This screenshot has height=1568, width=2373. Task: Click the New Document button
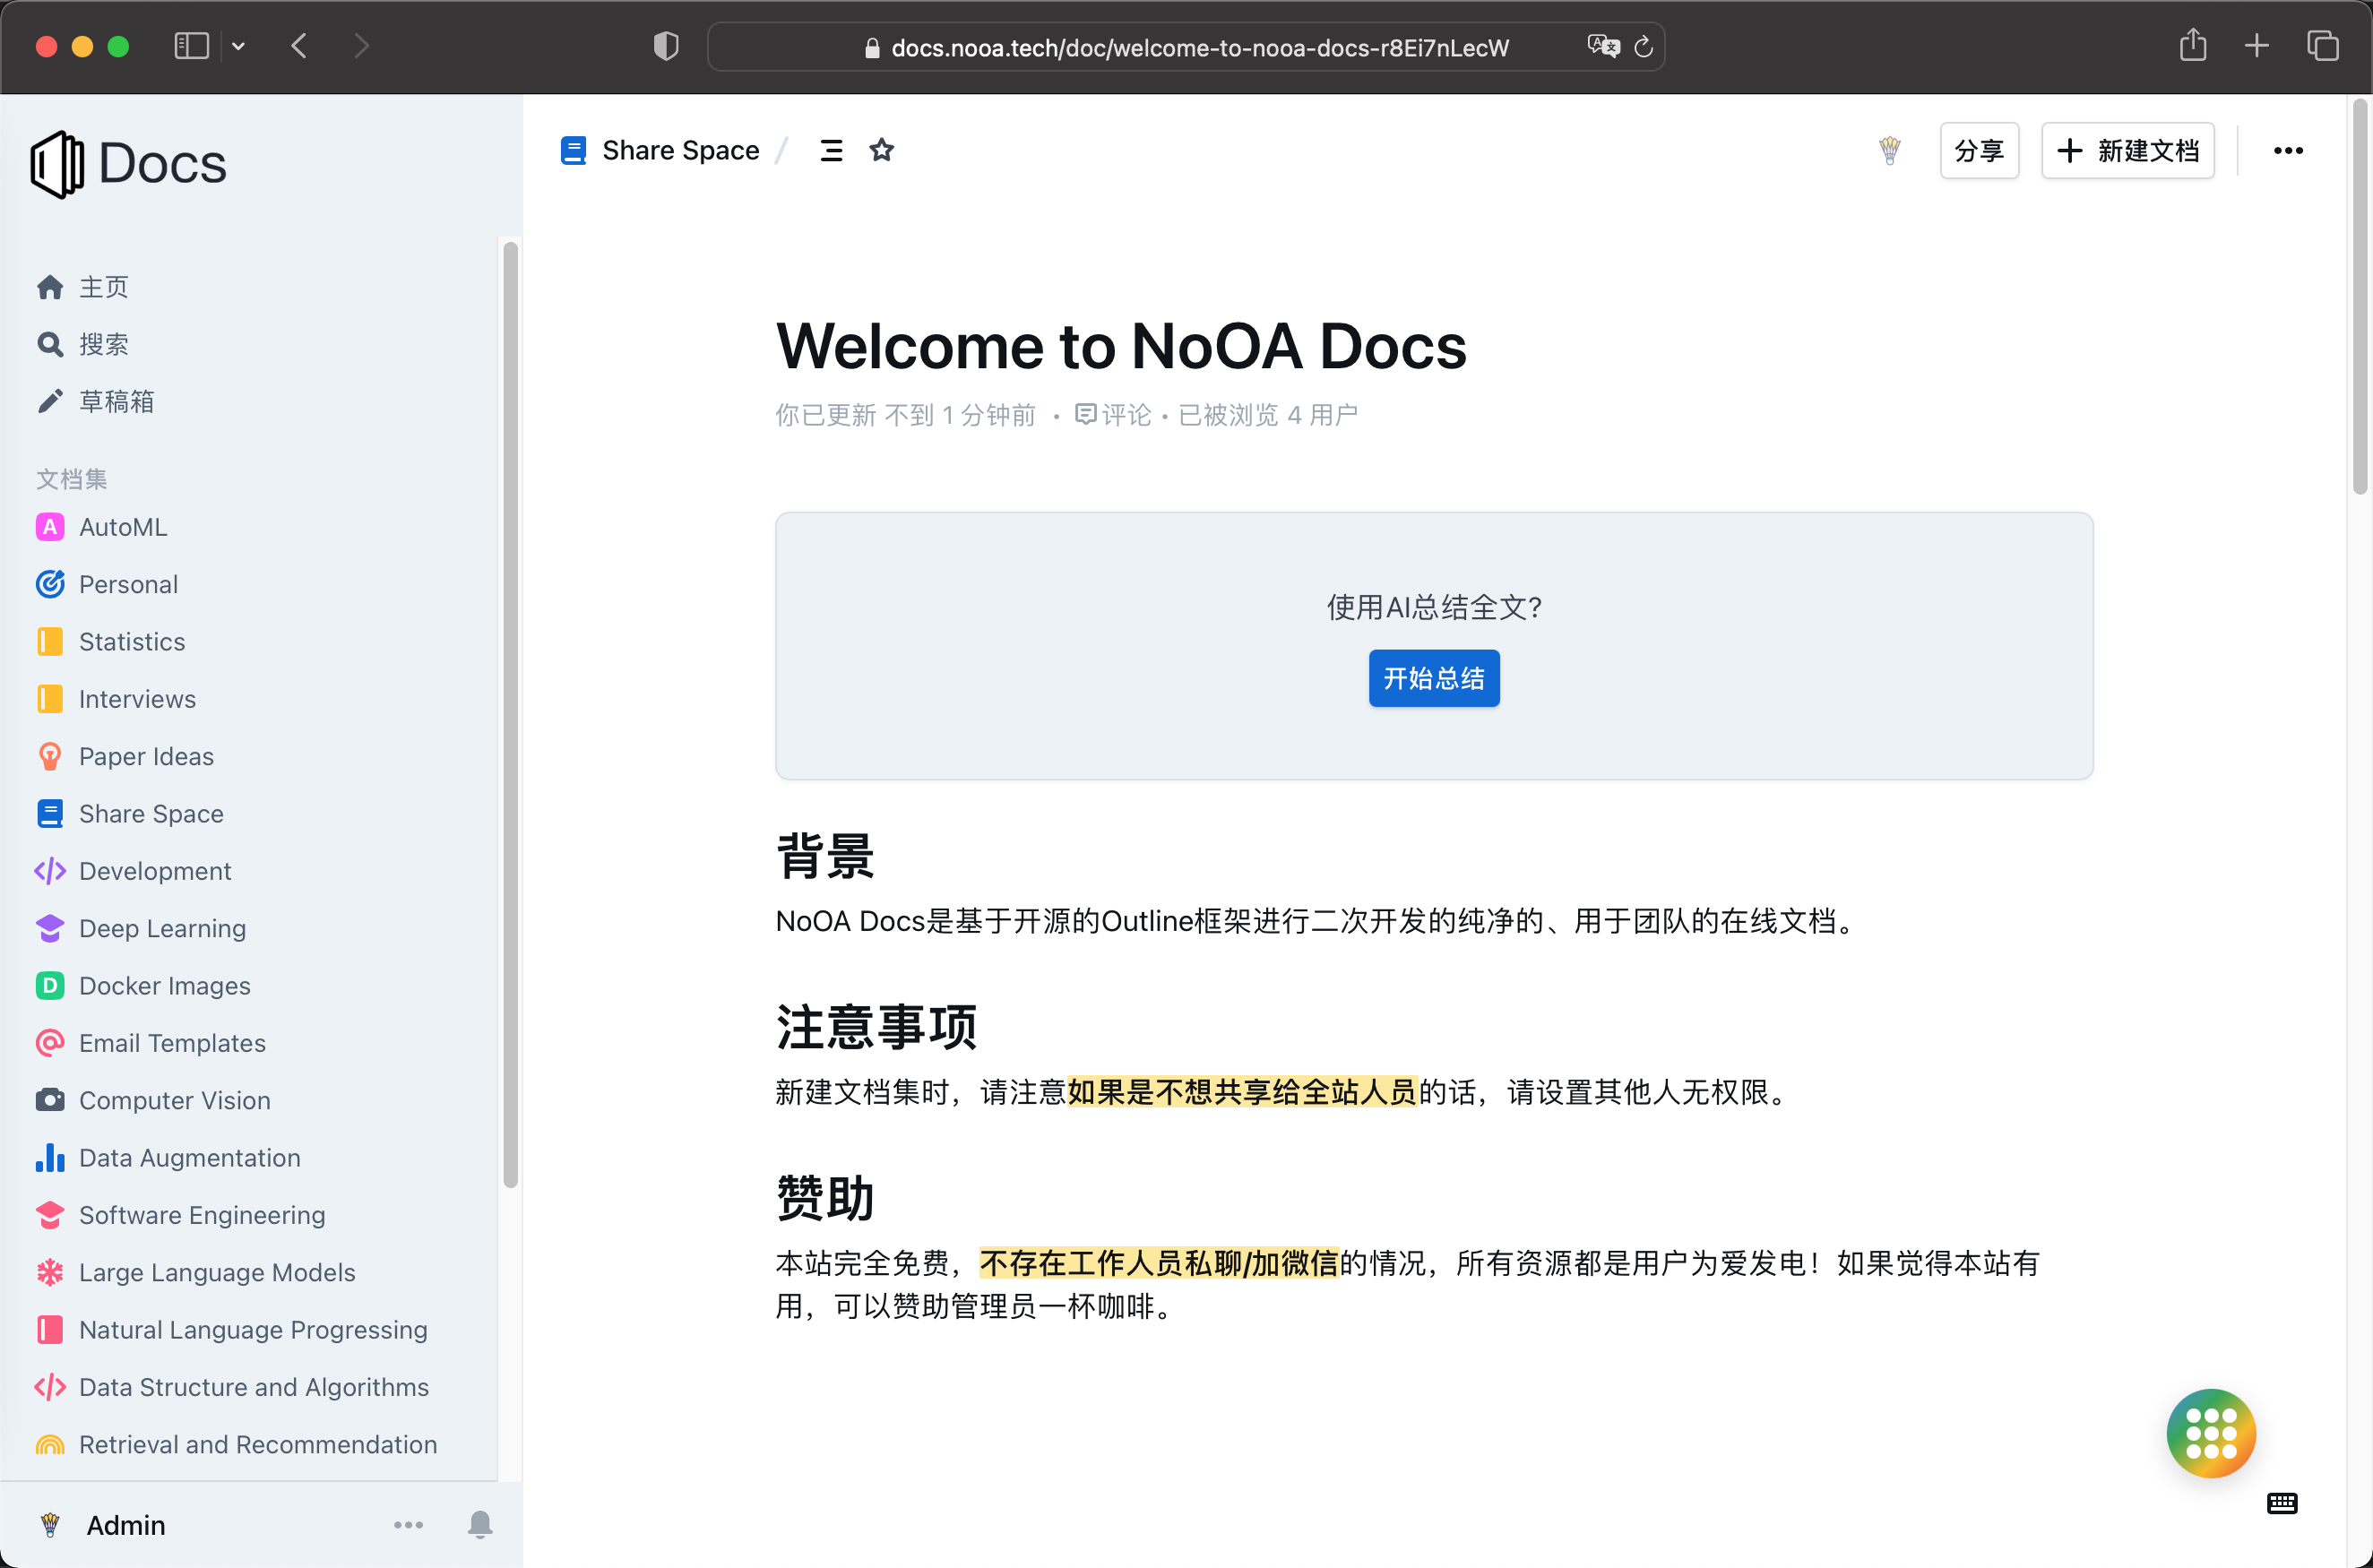tap(2127, 150)
